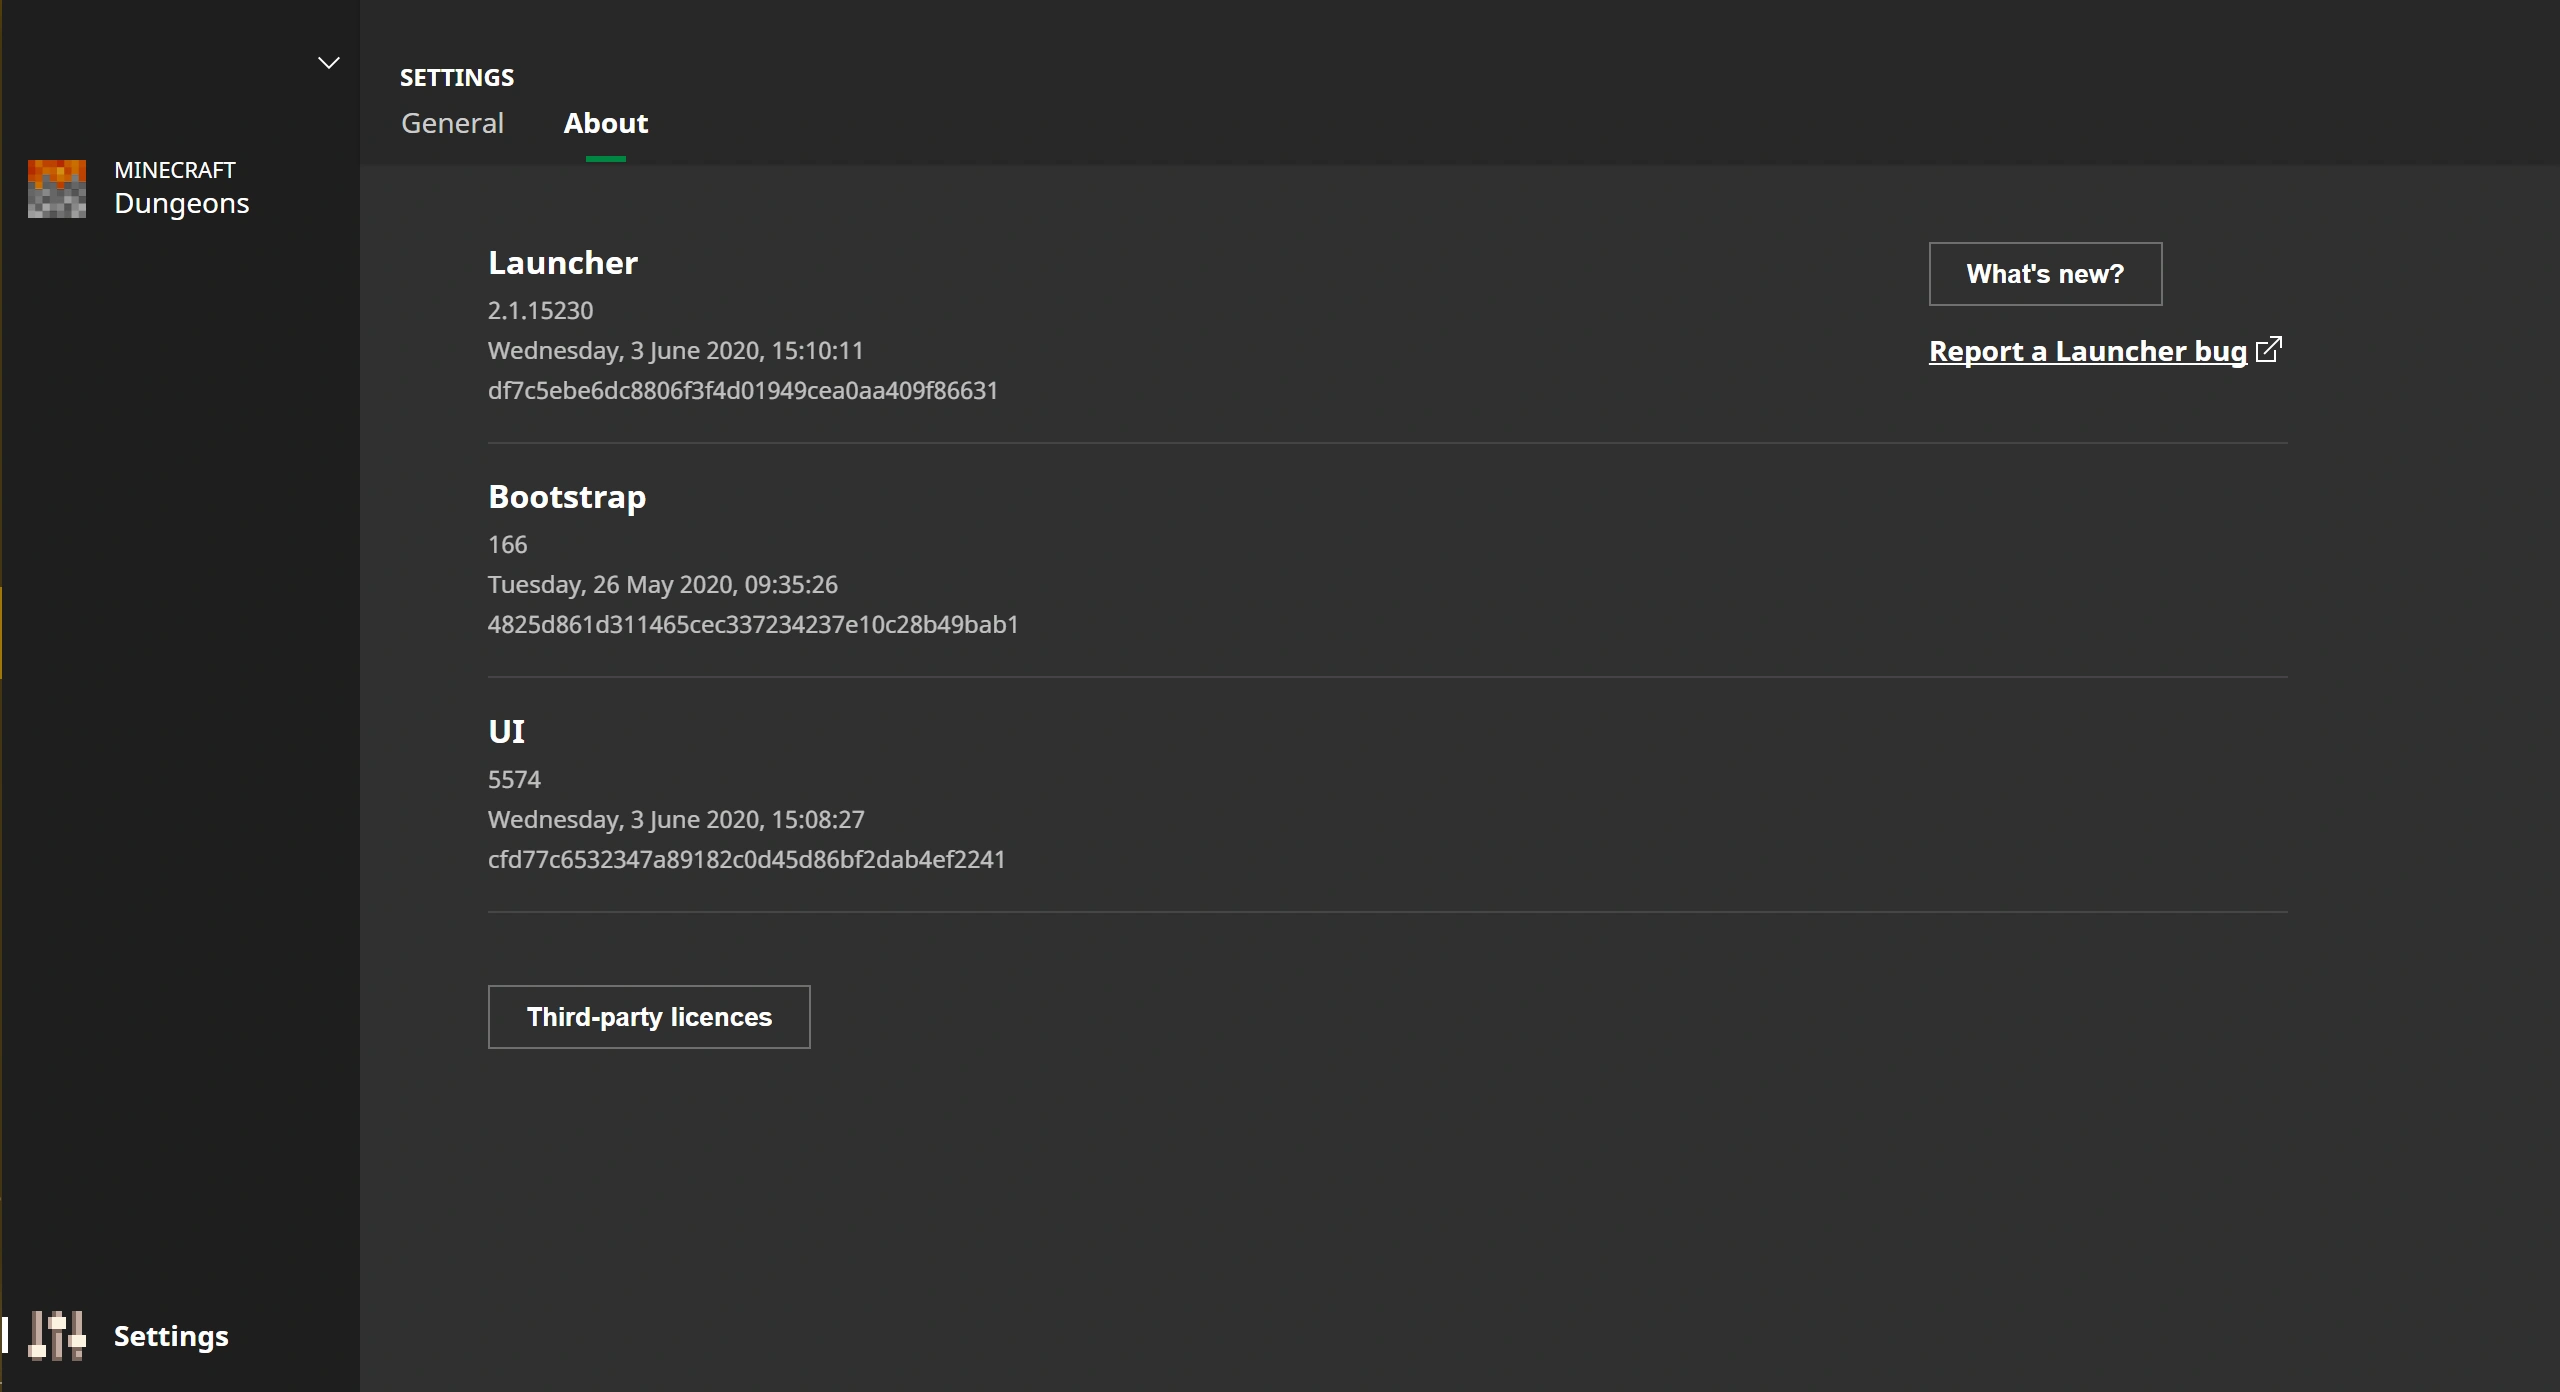2560x1392 pixels.
Task: Switch to the General tab
Action: (x=452, y=123)
